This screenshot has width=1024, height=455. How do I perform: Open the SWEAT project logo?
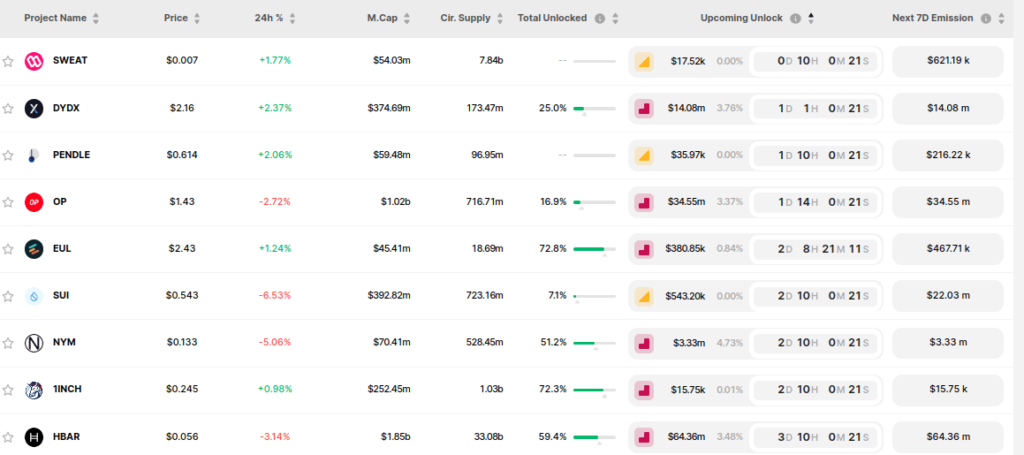(34, 61)
